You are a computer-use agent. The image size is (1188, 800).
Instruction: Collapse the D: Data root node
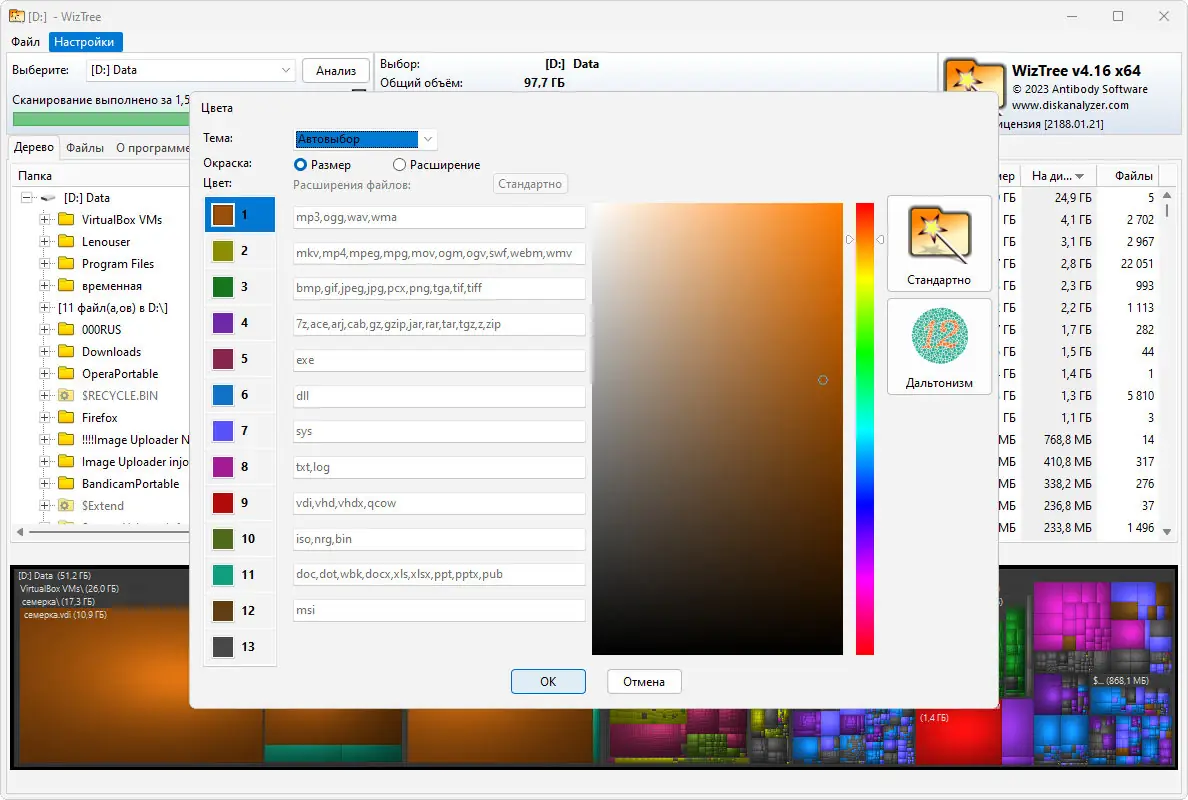pyautogui.click(x=27, y=198)
